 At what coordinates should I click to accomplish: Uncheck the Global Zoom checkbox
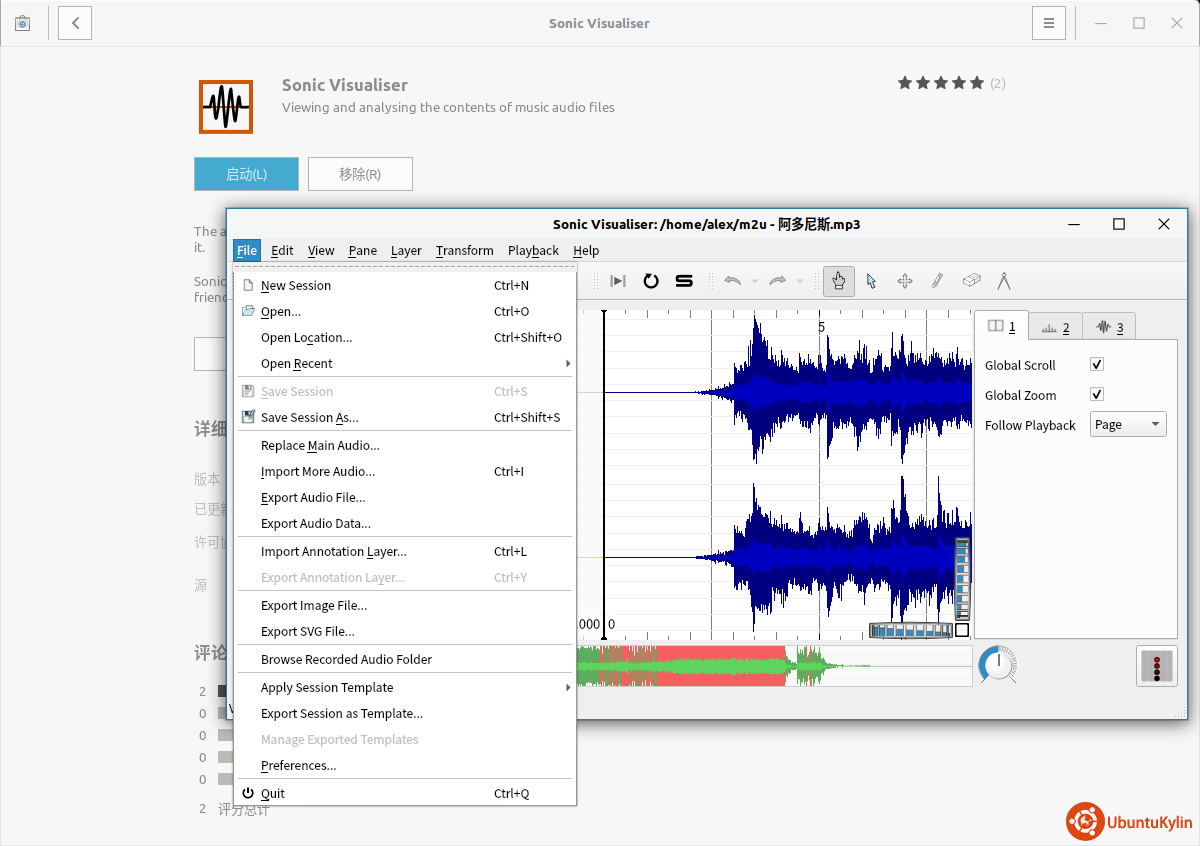(x=1097, y=395)
